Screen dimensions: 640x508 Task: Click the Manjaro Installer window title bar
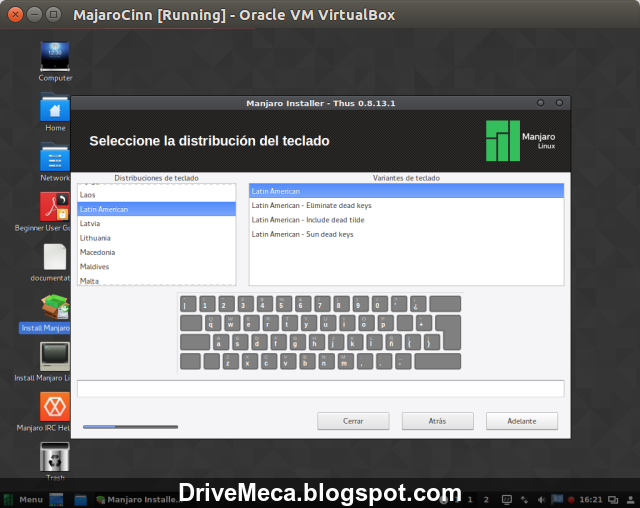pos(320,103)
